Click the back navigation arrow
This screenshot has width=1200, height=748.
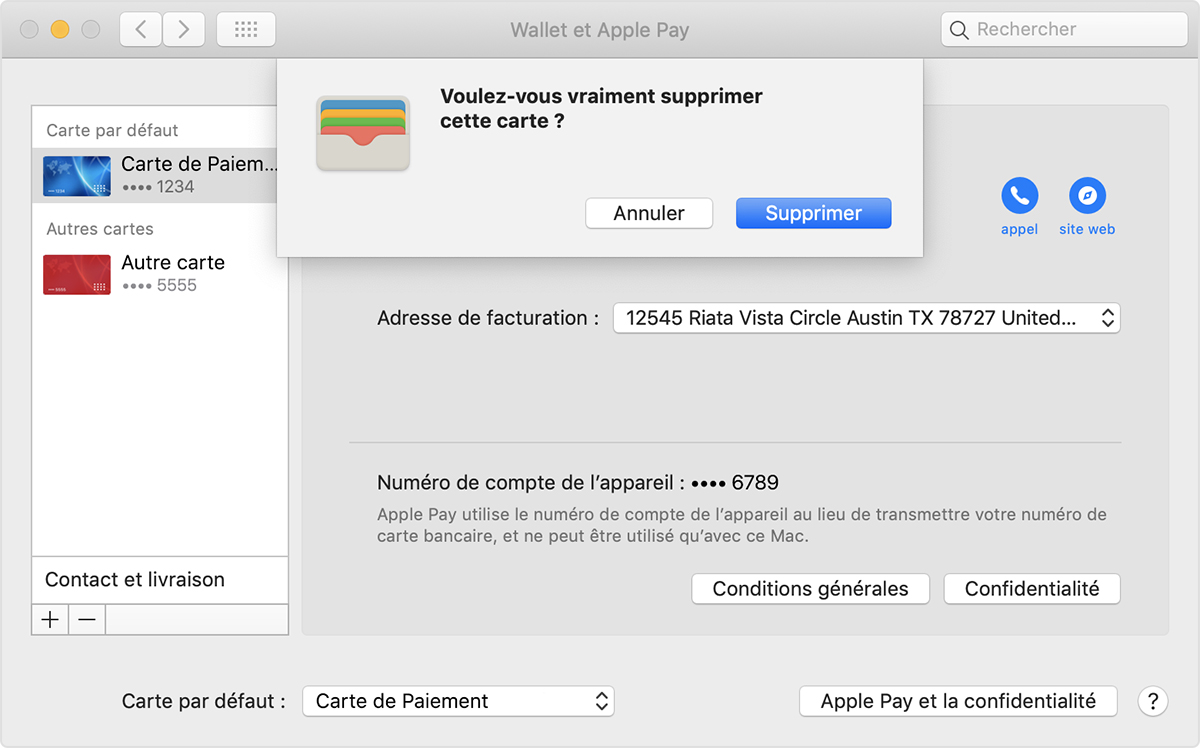[141, 29]
